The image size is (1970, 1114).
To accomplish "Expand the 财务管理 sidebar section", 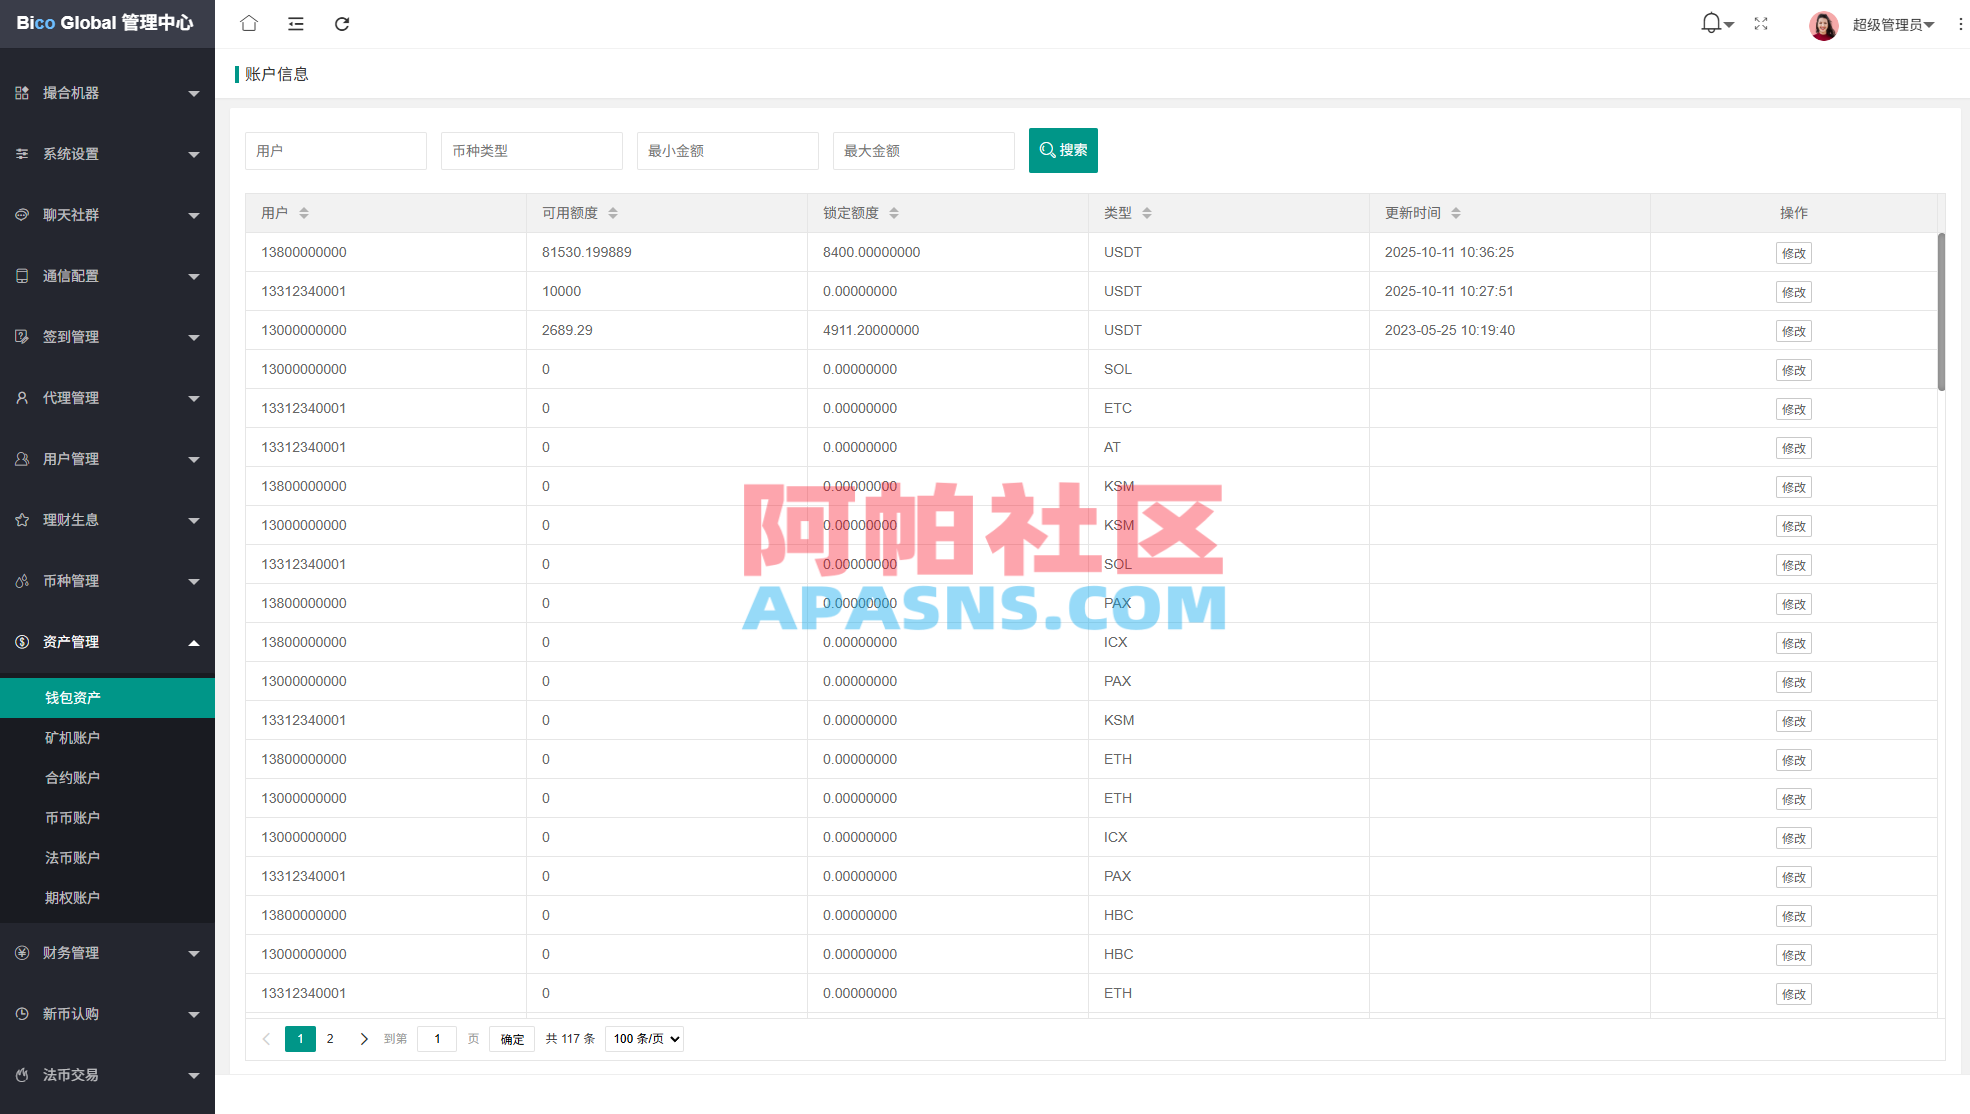I will click(70, 952).
